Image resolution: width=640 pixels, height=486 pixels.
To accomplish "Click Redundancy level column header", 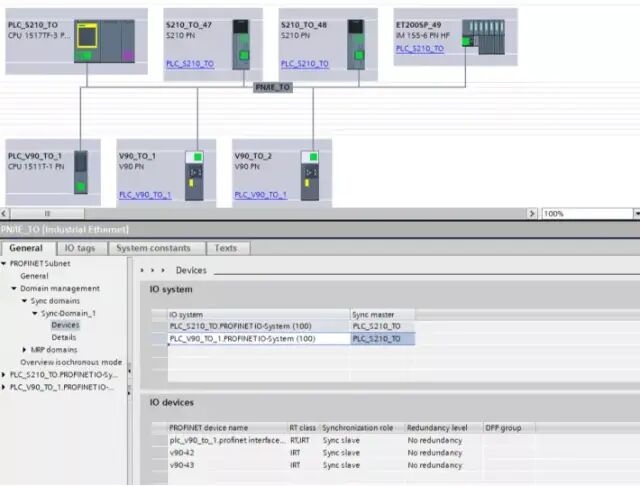I will point(443,428).
